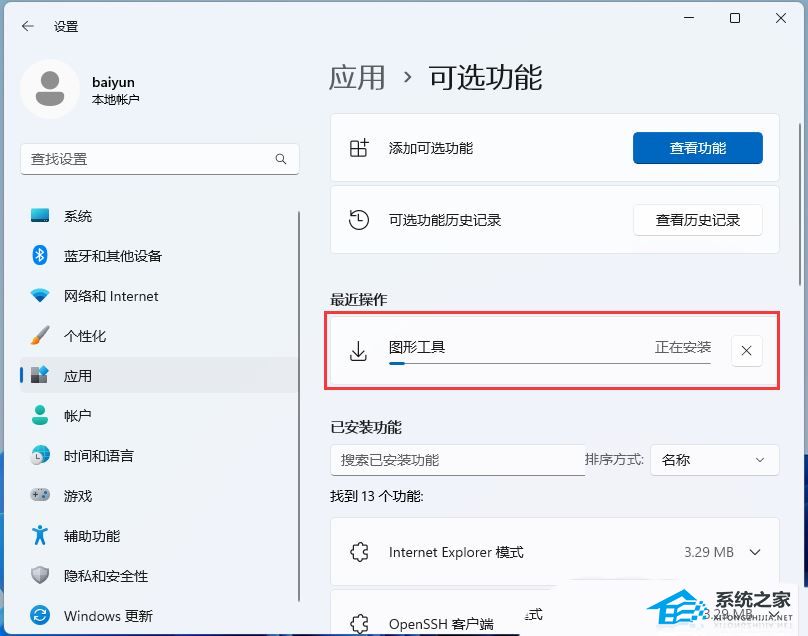Open 隐私和安全性 in the sidebar
The width and height of the screenshot is (808, 636).
[105, 576]
